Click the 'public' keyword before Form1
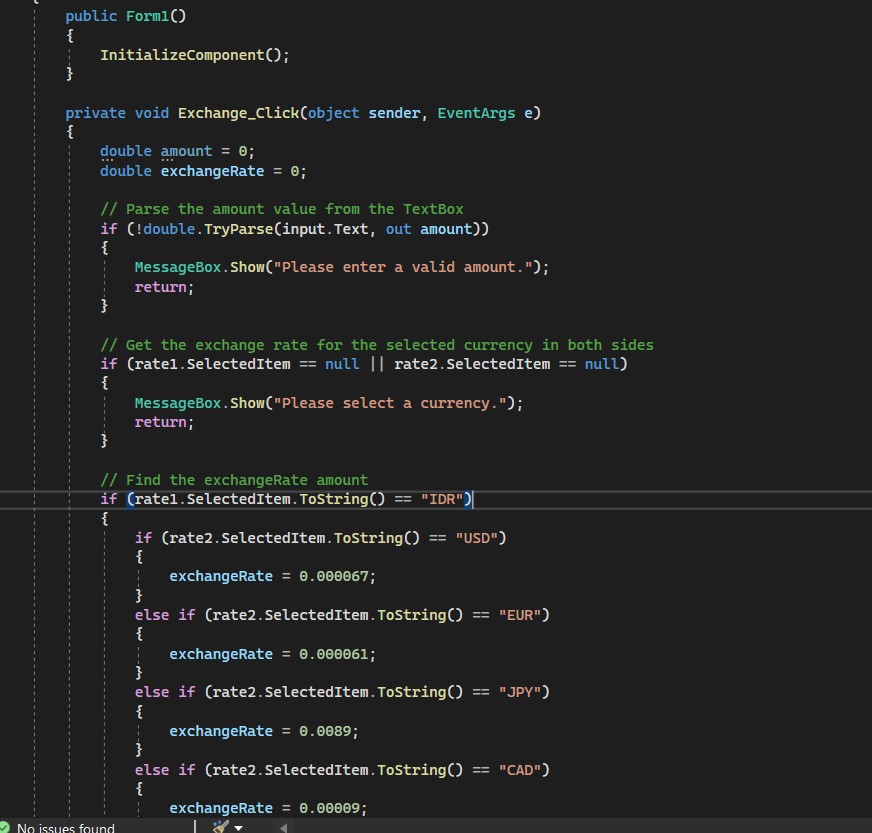Viewport: 872px width, 833px height. coord(91,16)
